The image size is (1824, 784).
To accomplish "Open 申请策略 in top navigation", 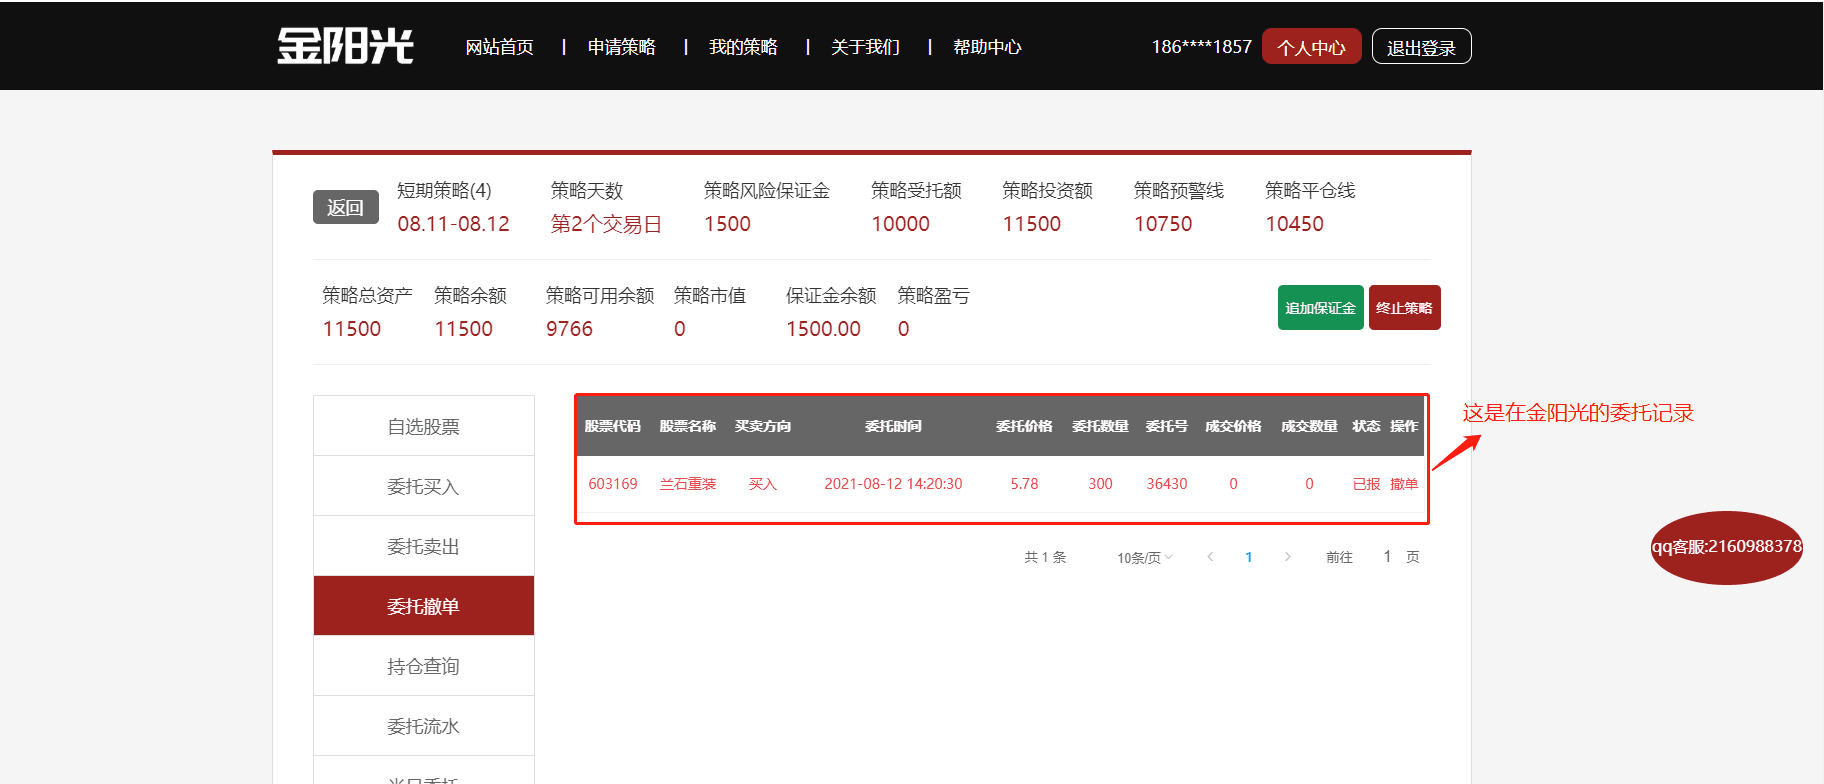I will coord(621,47).
